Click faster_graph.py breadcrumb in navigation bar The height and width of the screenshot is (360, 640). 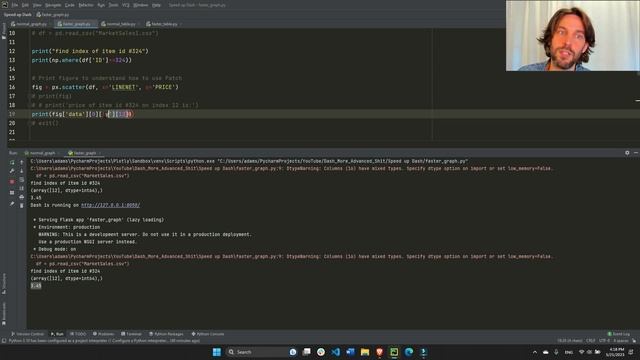click(53, 15)
